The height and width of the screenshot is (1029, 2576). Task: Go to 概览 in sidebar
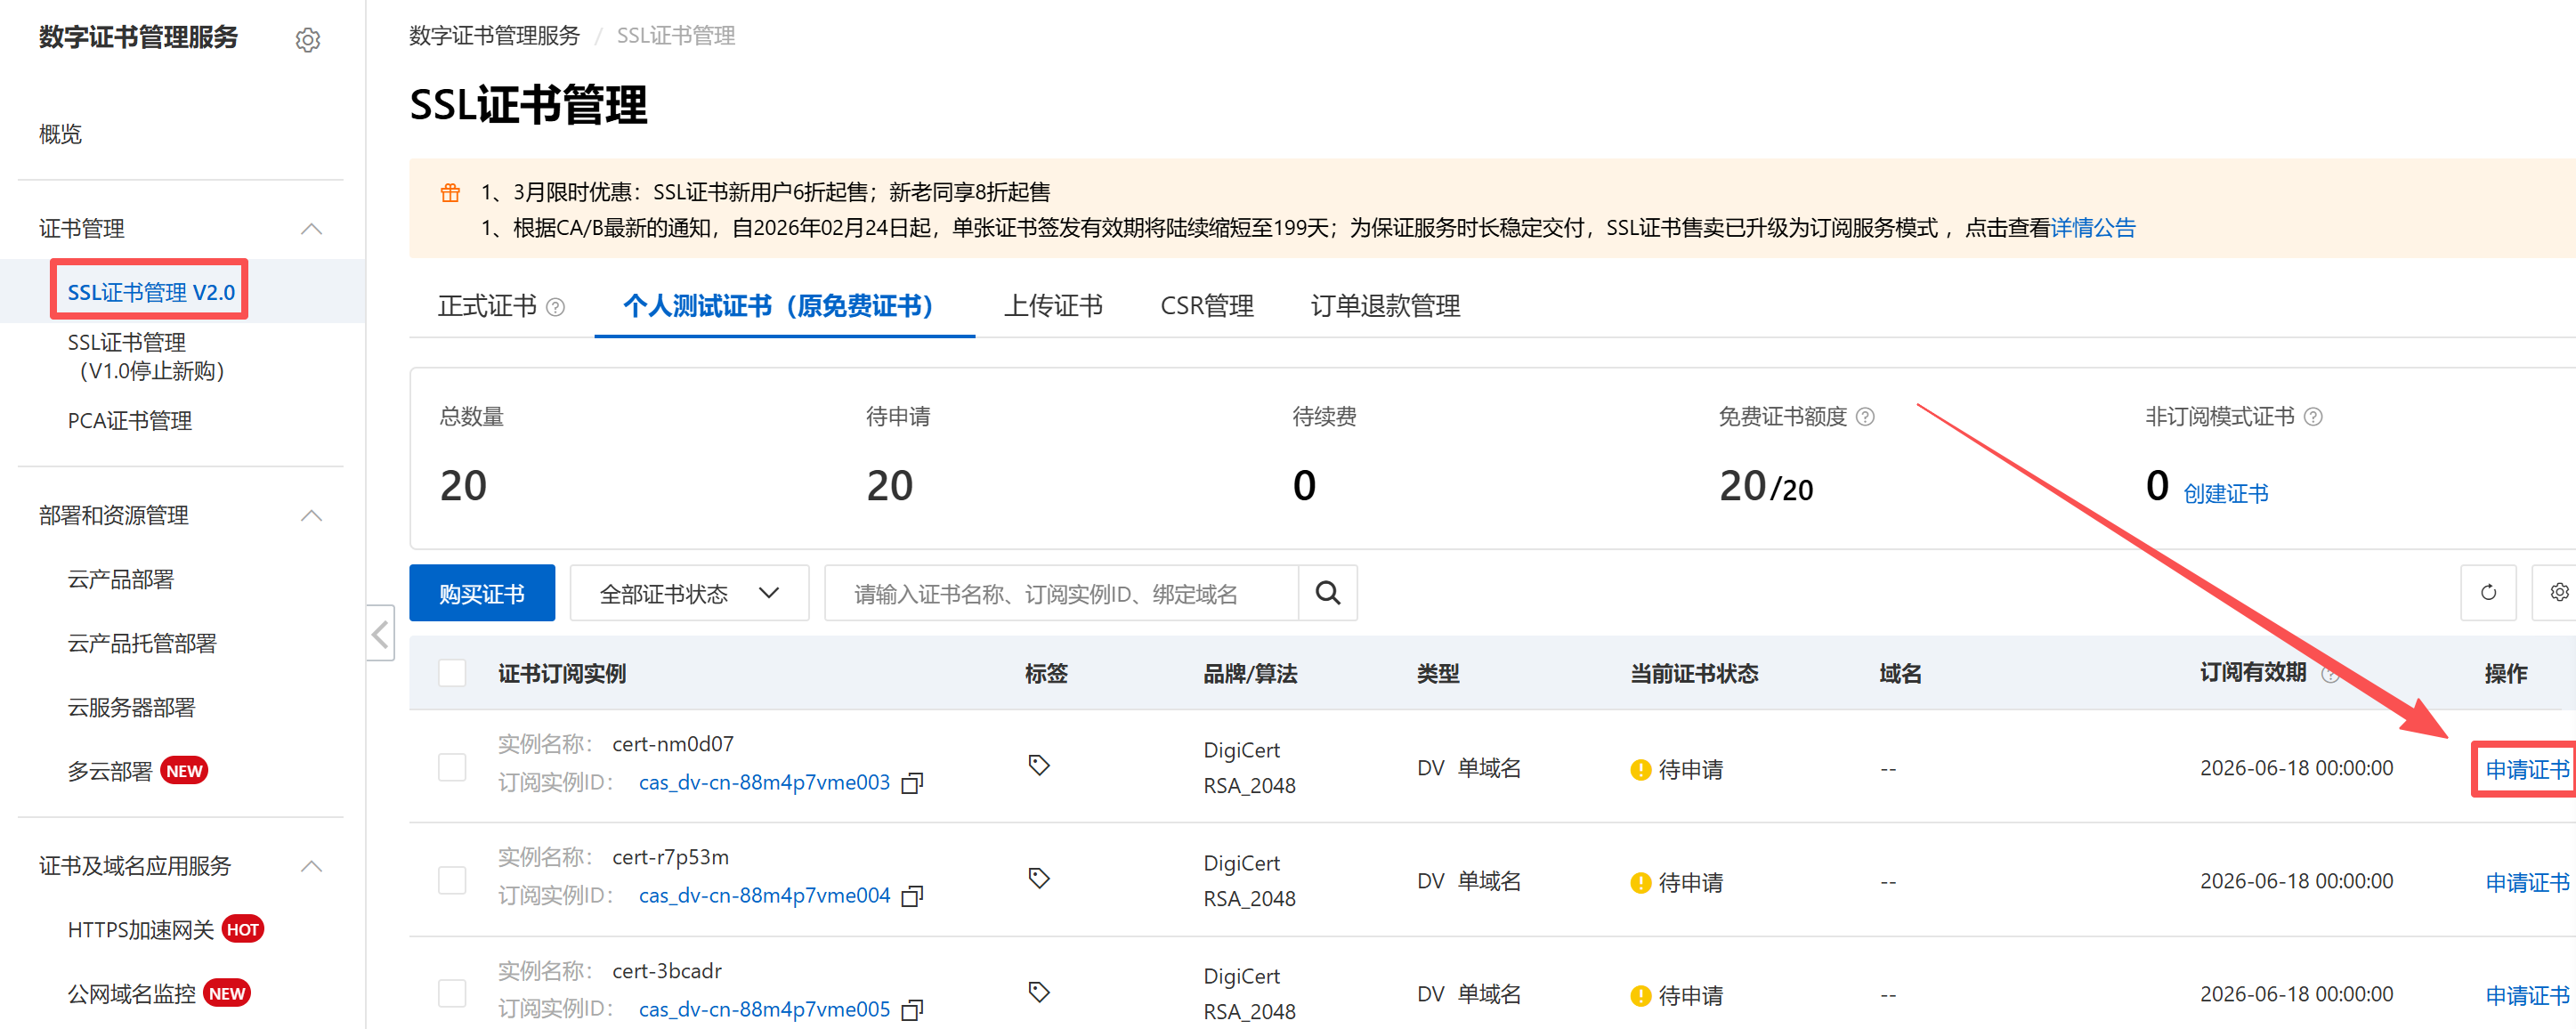[x=60, y=134]
